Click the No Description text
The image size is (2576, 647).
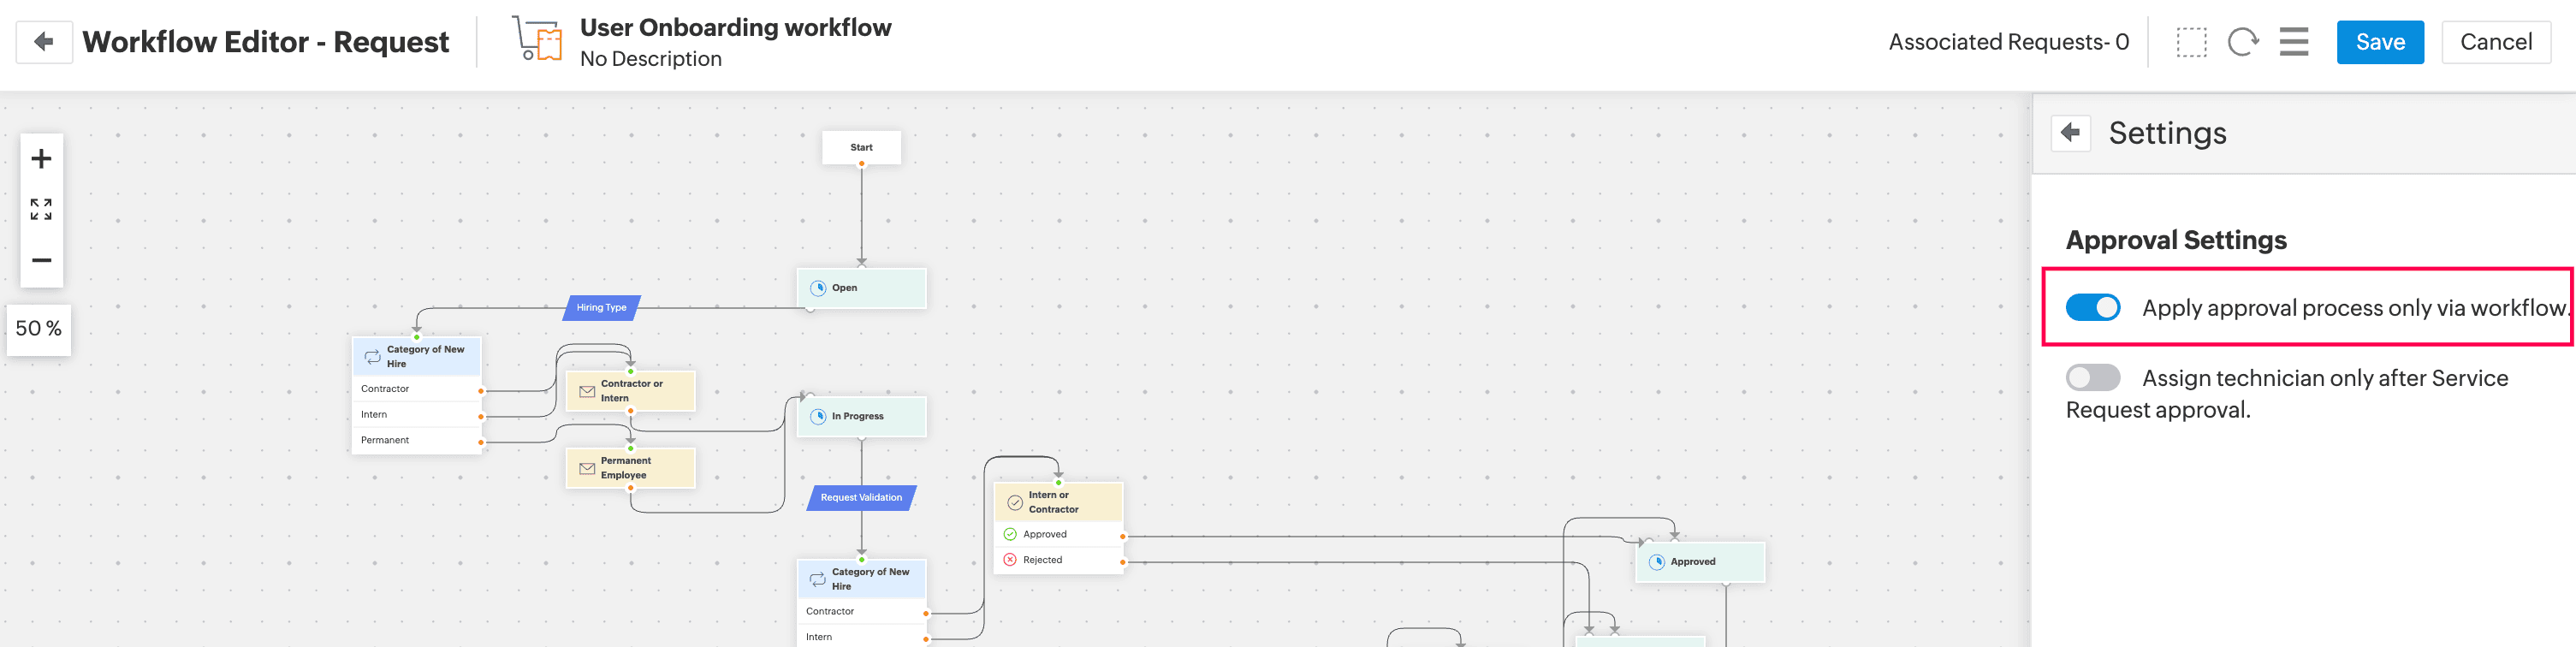point(650,59)
